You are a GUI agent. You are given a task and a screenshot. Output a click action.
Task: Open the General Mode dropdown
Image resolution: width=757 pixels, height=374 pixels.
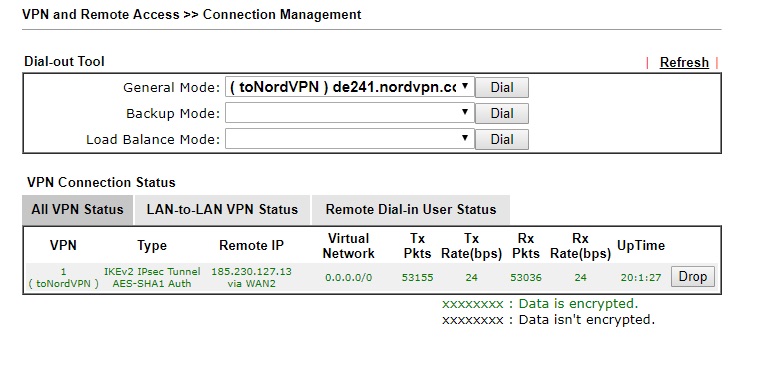(x=350, y=87)
